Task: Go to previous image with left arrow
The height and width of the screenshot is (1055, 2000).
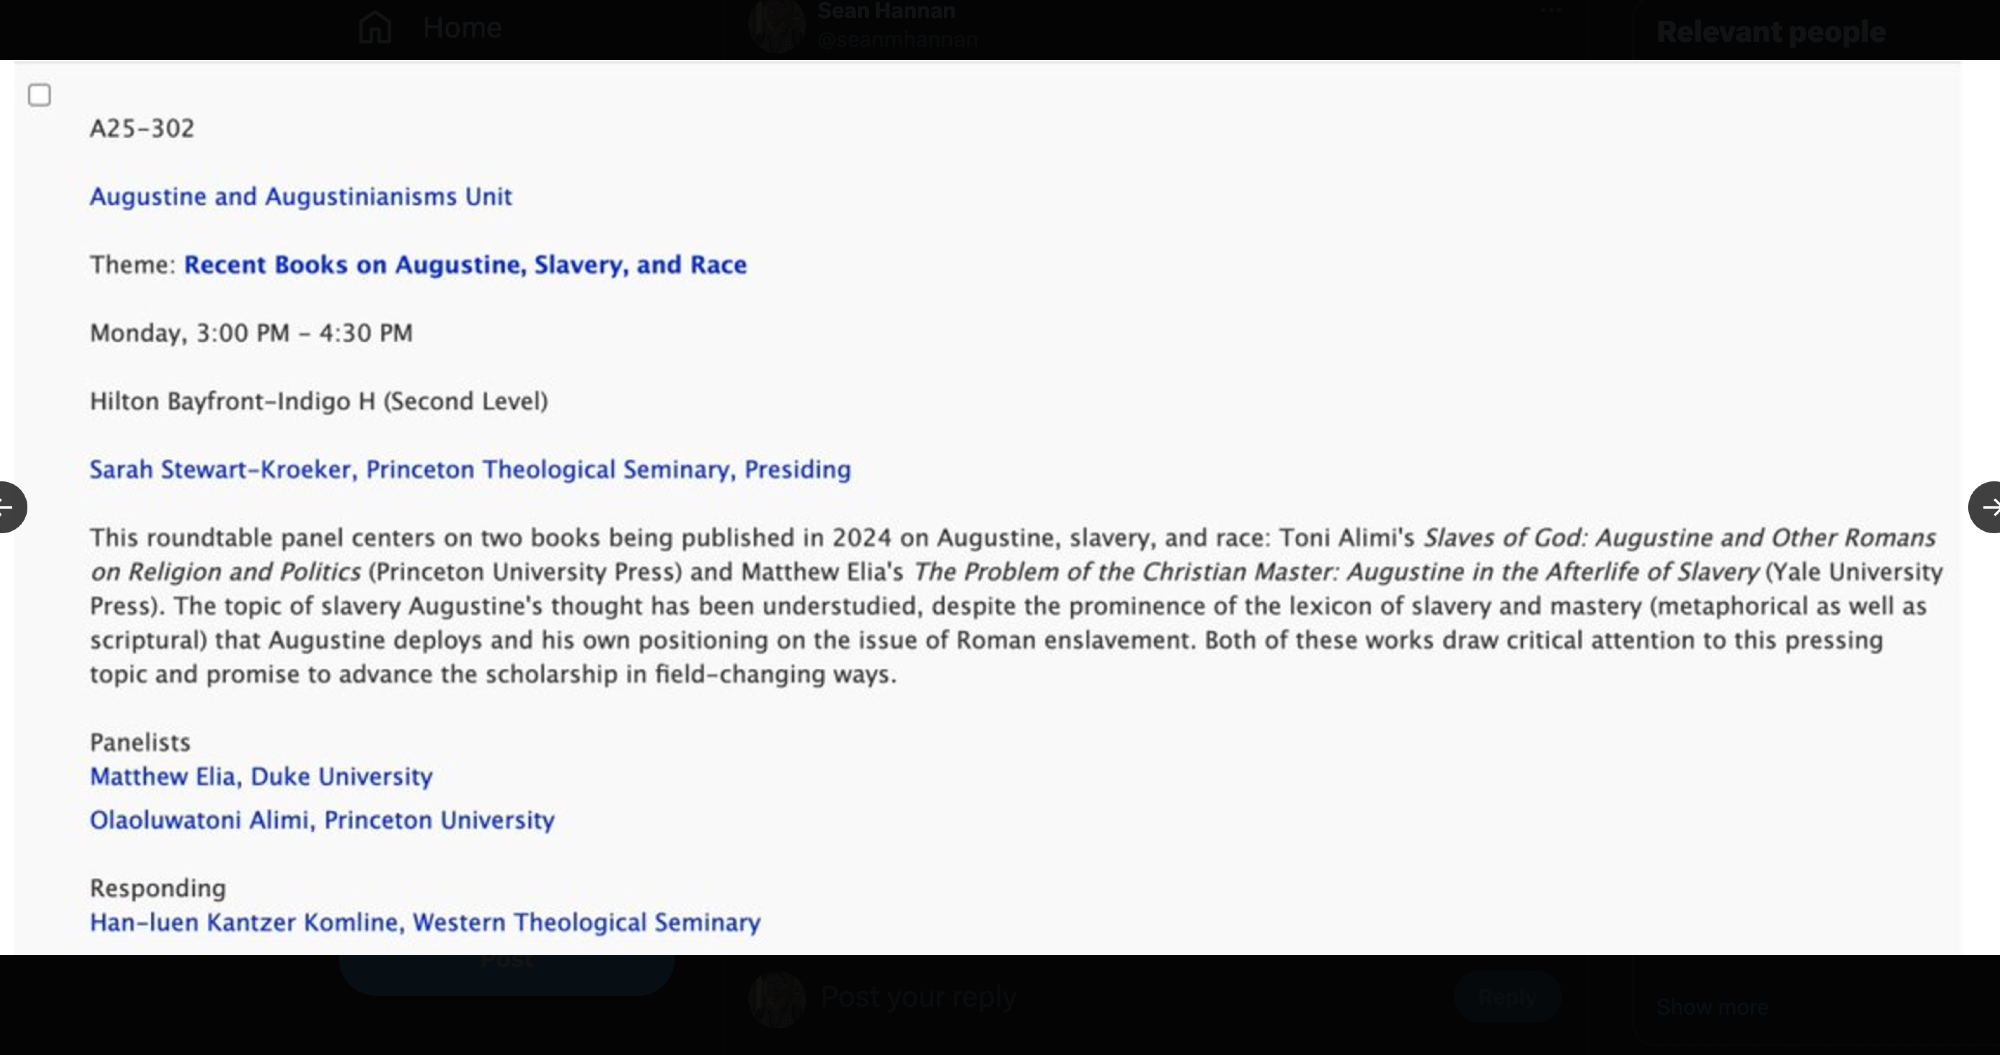Action: coord(8,507)
